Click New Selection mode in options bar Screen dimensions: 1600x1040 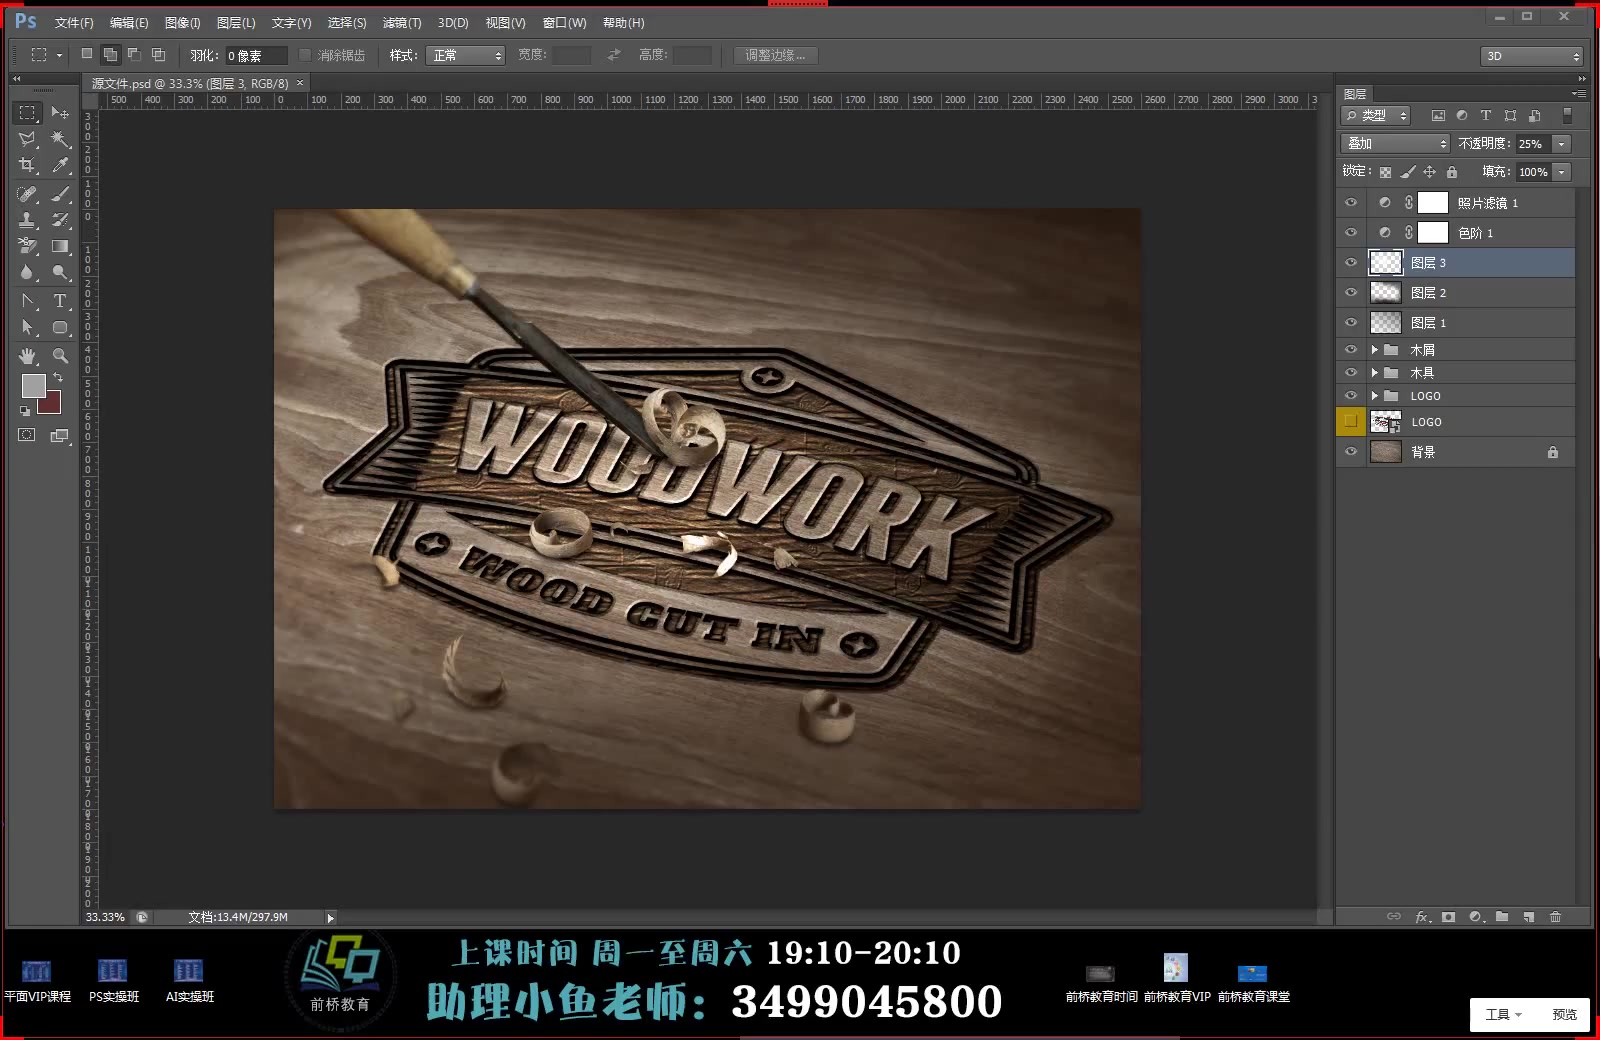pyautogui.click(x=87, y=54)
